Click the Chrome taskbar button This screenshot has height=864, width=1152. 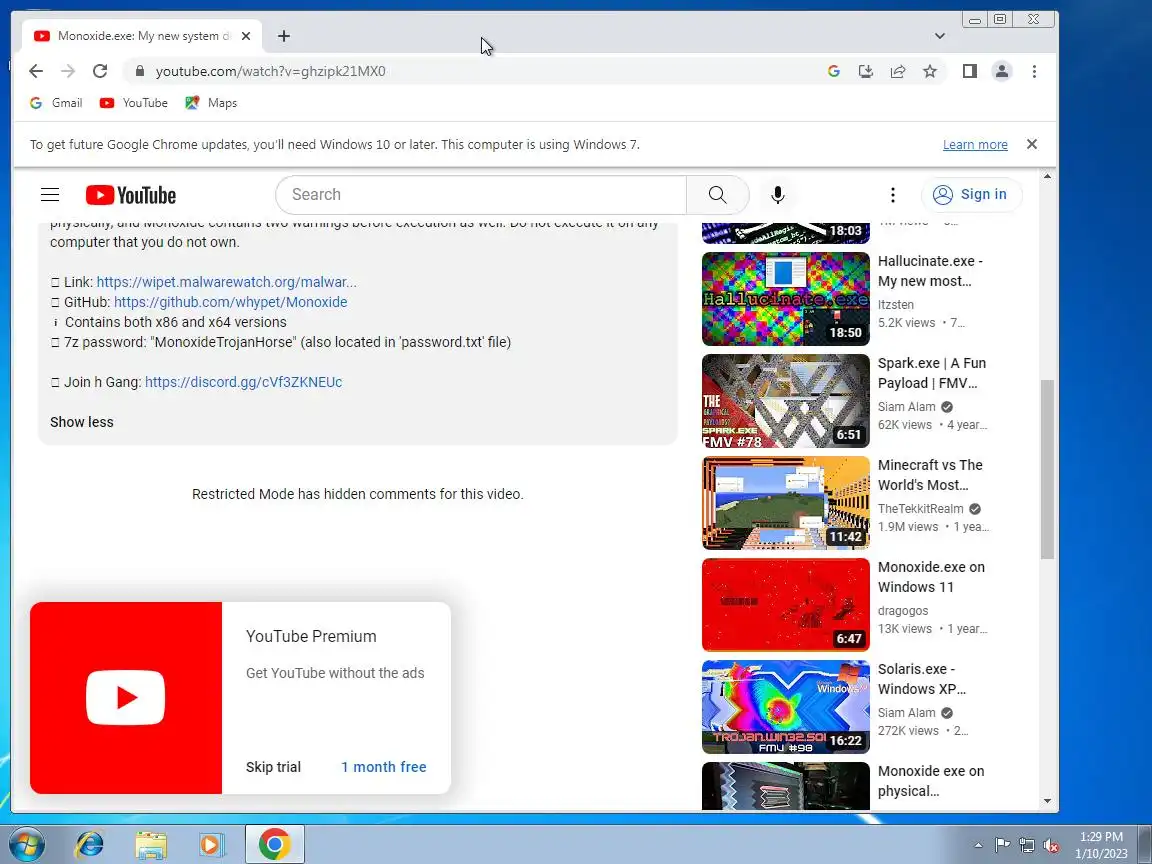(274, 845)
